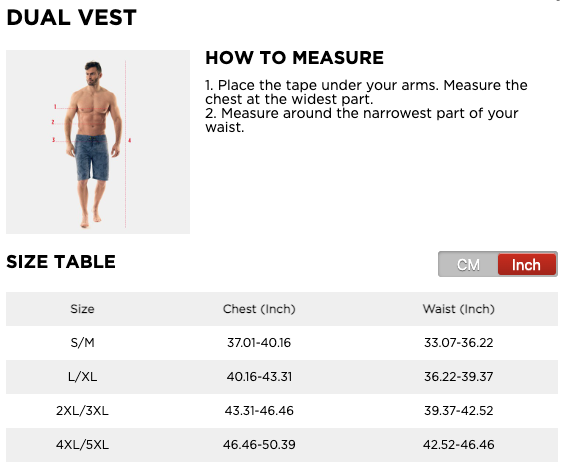Select the 4XL/5XL size row
The width and height of the screenshot is (562, 462).
click(282, 445)
